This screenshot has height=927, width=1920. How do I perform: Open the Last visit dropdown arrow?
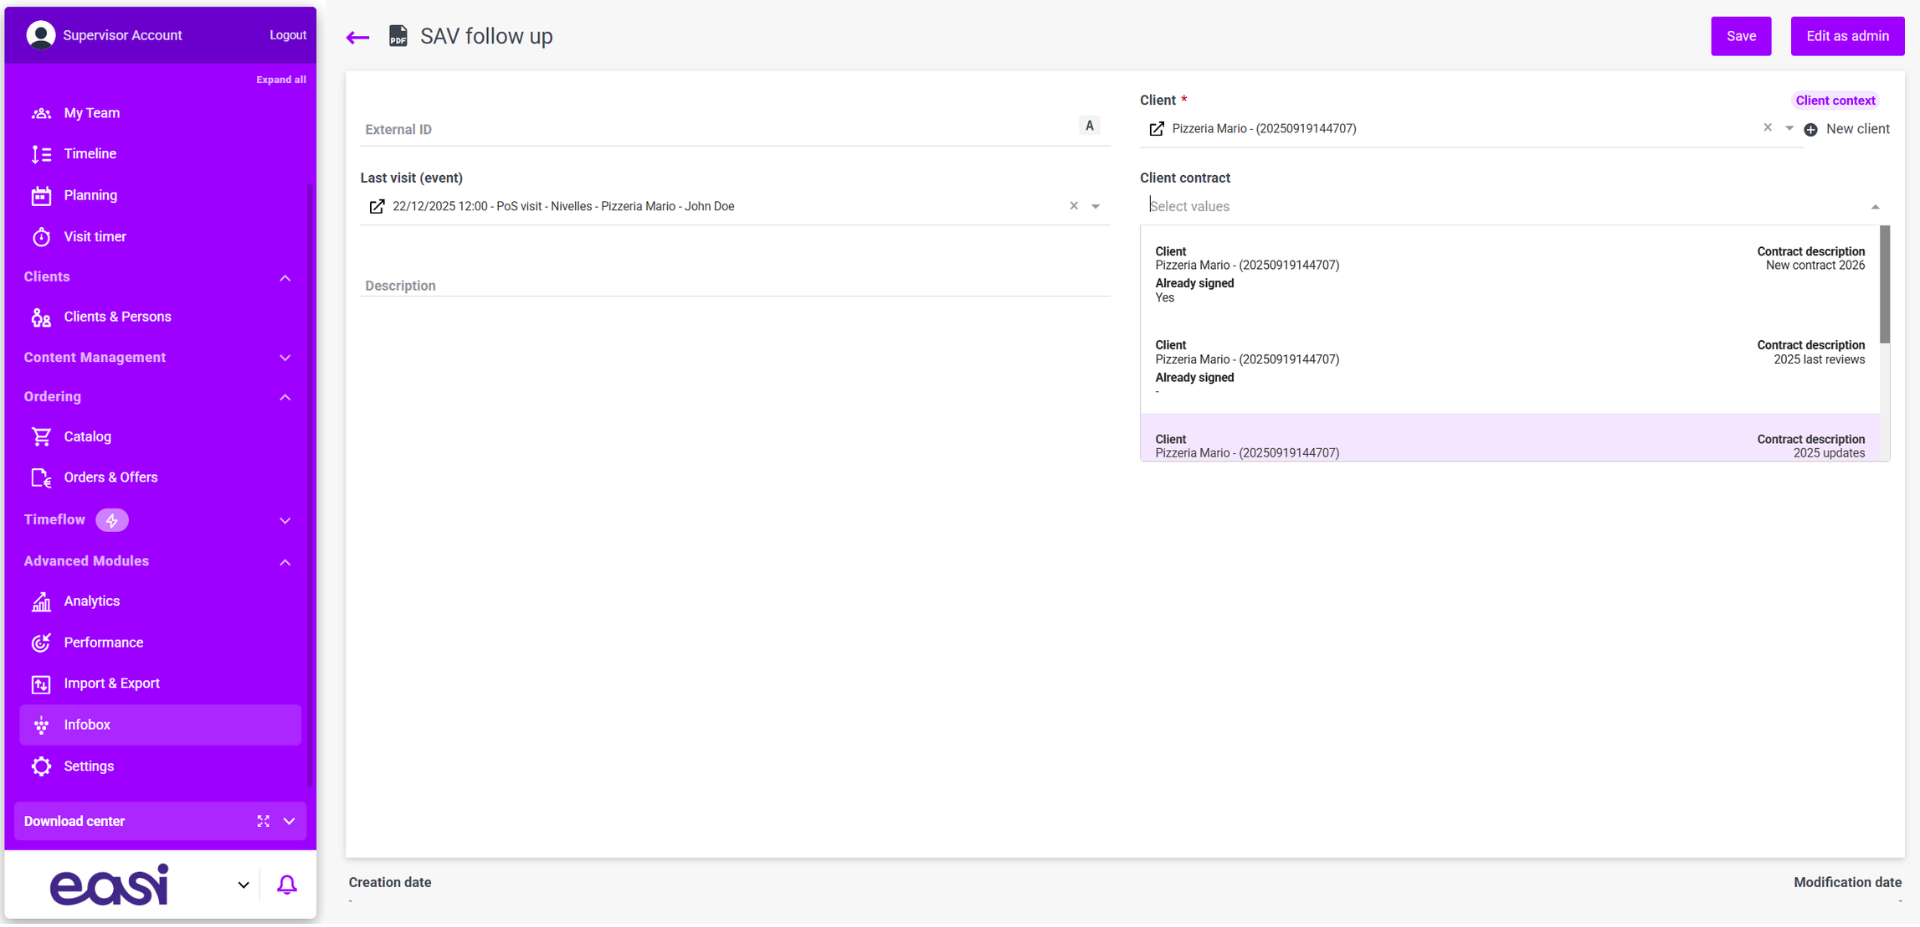click(x=1096, y=206)
